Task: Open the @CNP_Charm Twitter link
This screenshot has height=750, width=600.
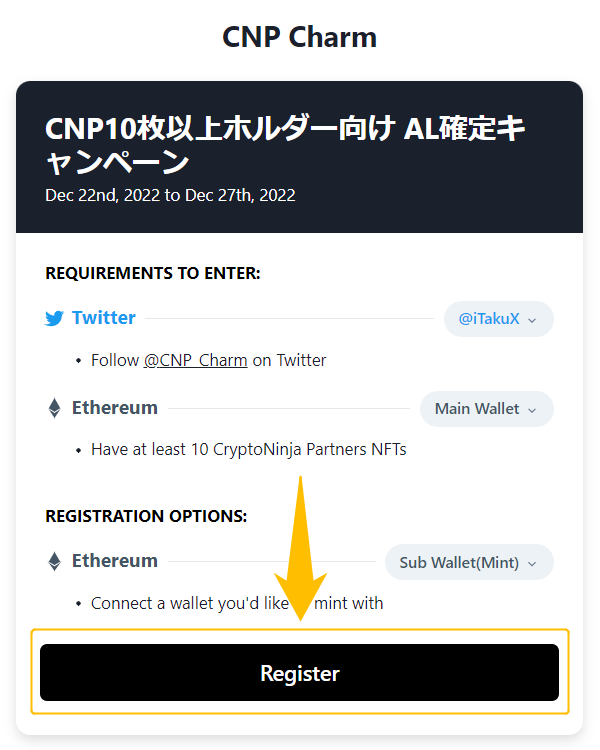Action: (x=195, y=360)
